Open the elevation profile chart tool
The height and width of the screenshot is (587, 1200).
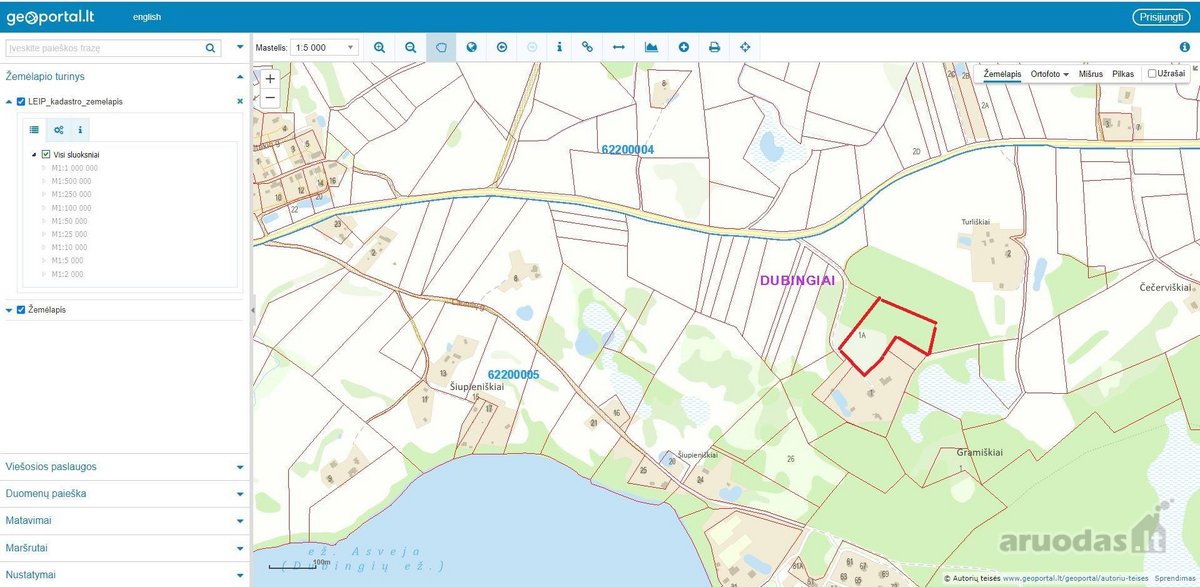pos(652,47)
